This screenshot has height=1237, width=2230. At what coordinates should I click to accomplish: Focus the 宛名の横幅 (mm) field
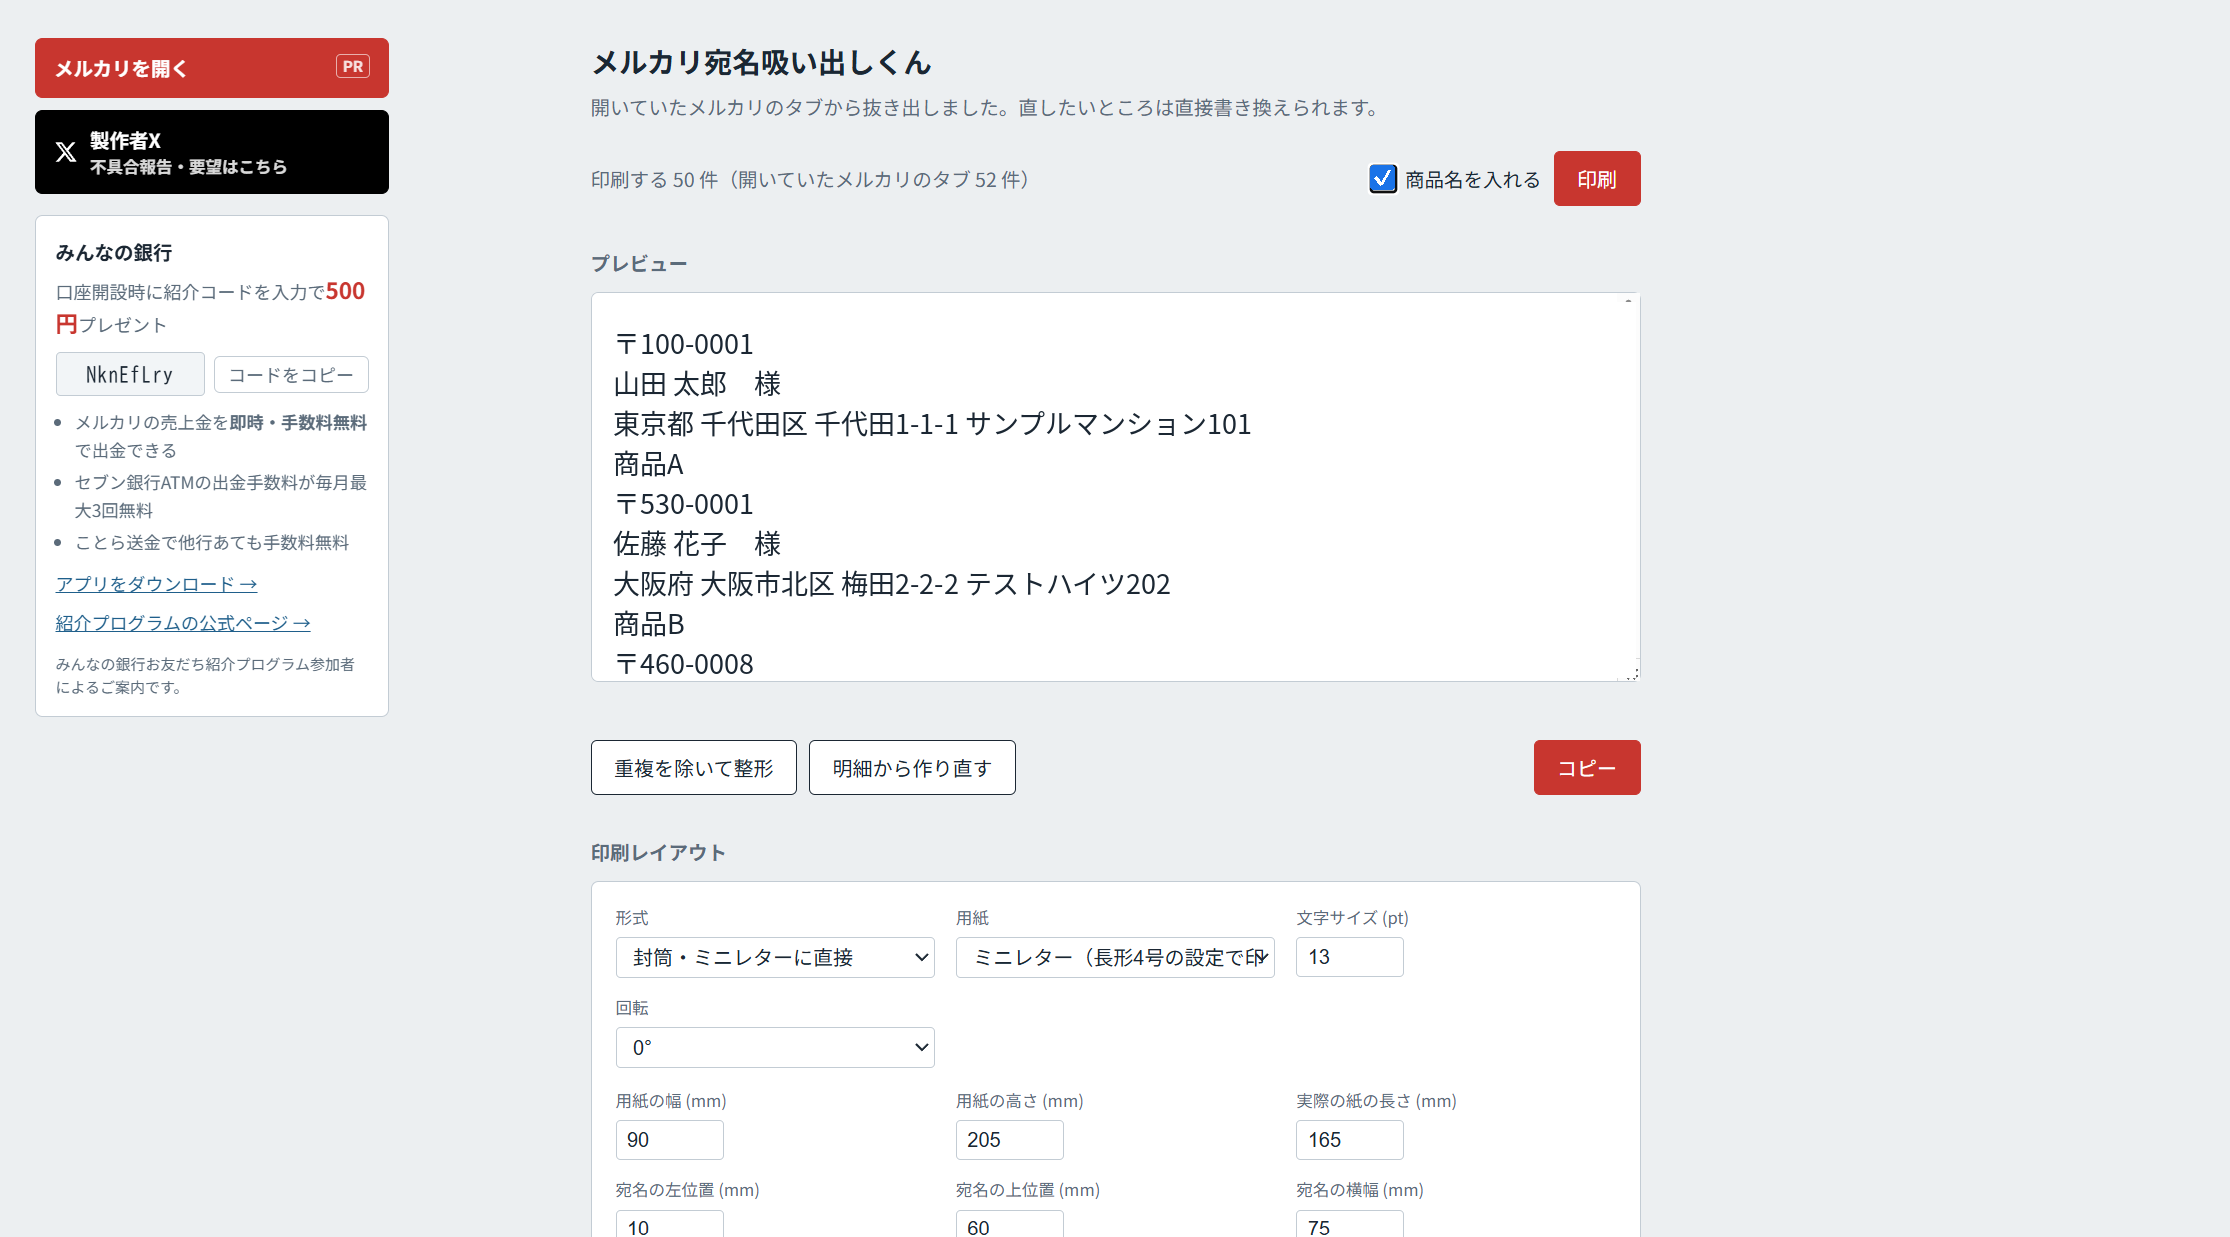(x=1350, y=1225)
